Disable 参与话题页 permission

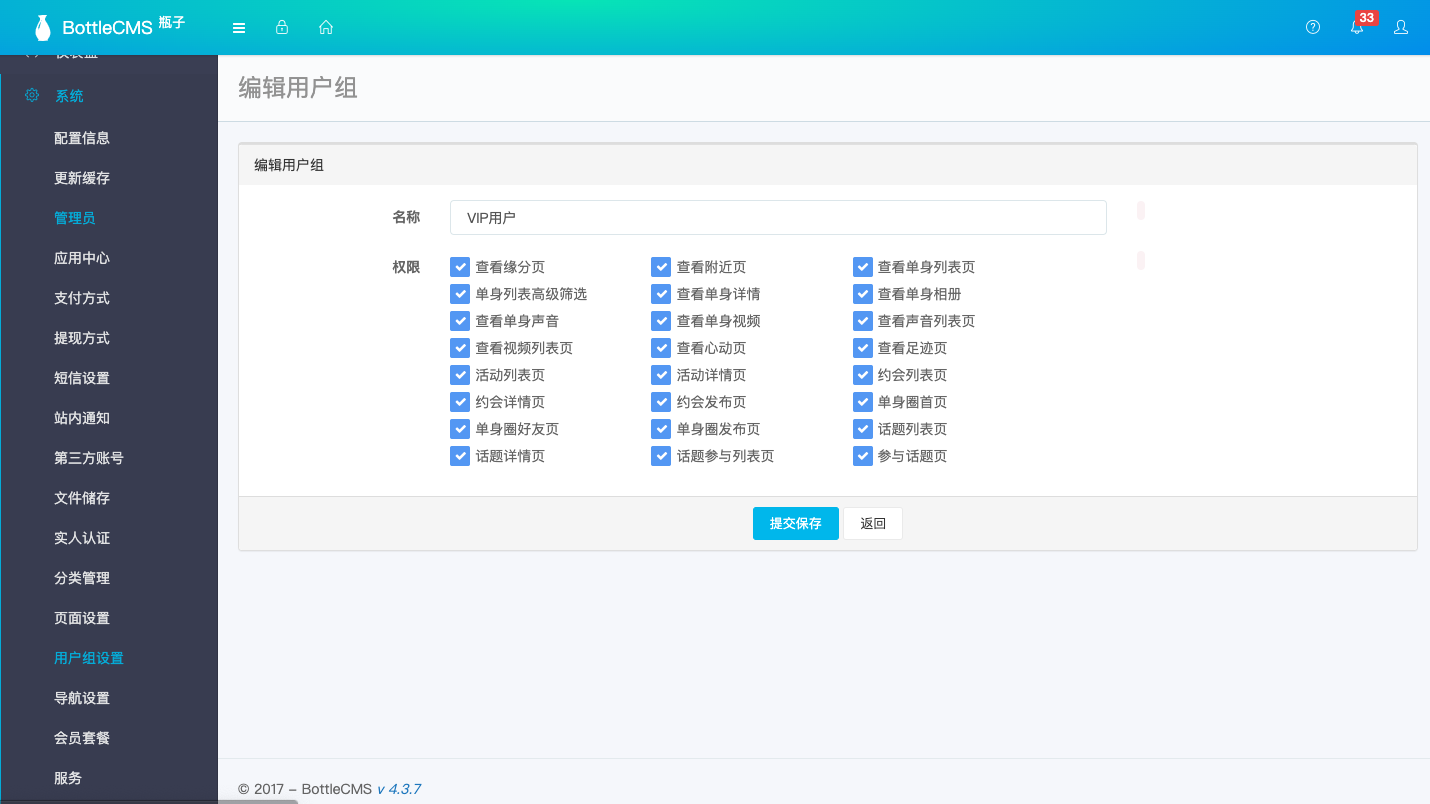863,456
